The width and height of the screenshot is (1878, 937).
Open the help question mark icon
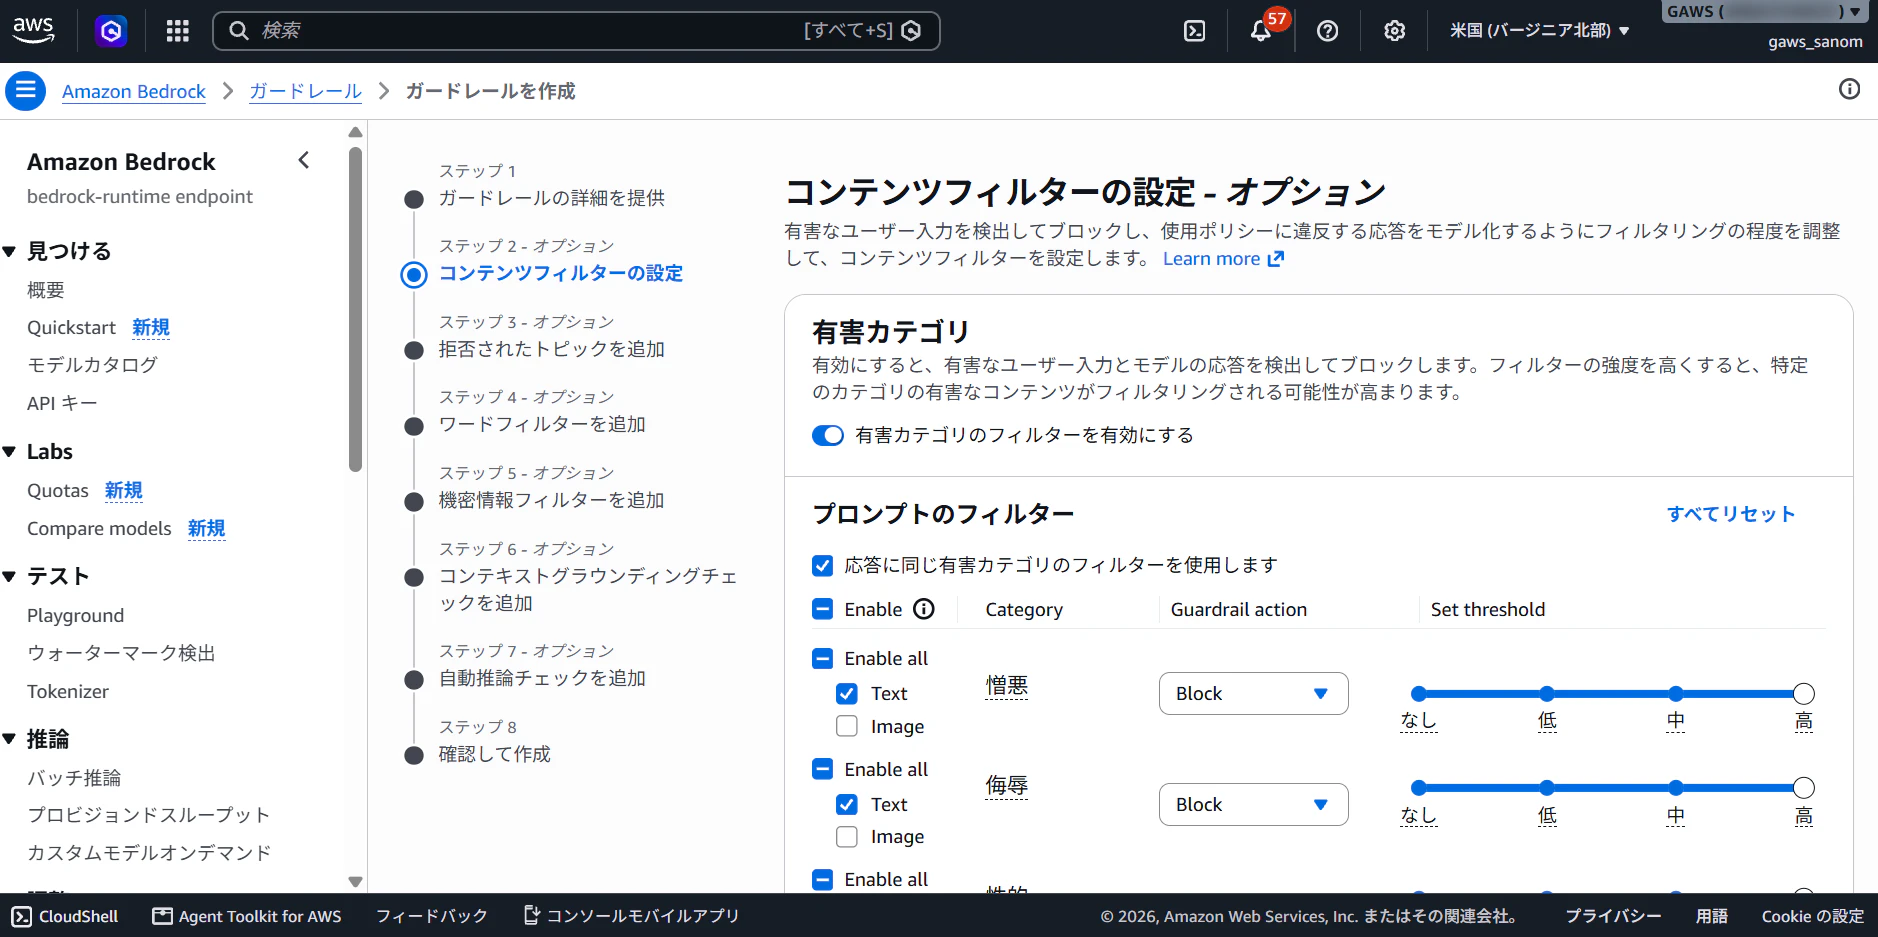(x=1327, y=31)
